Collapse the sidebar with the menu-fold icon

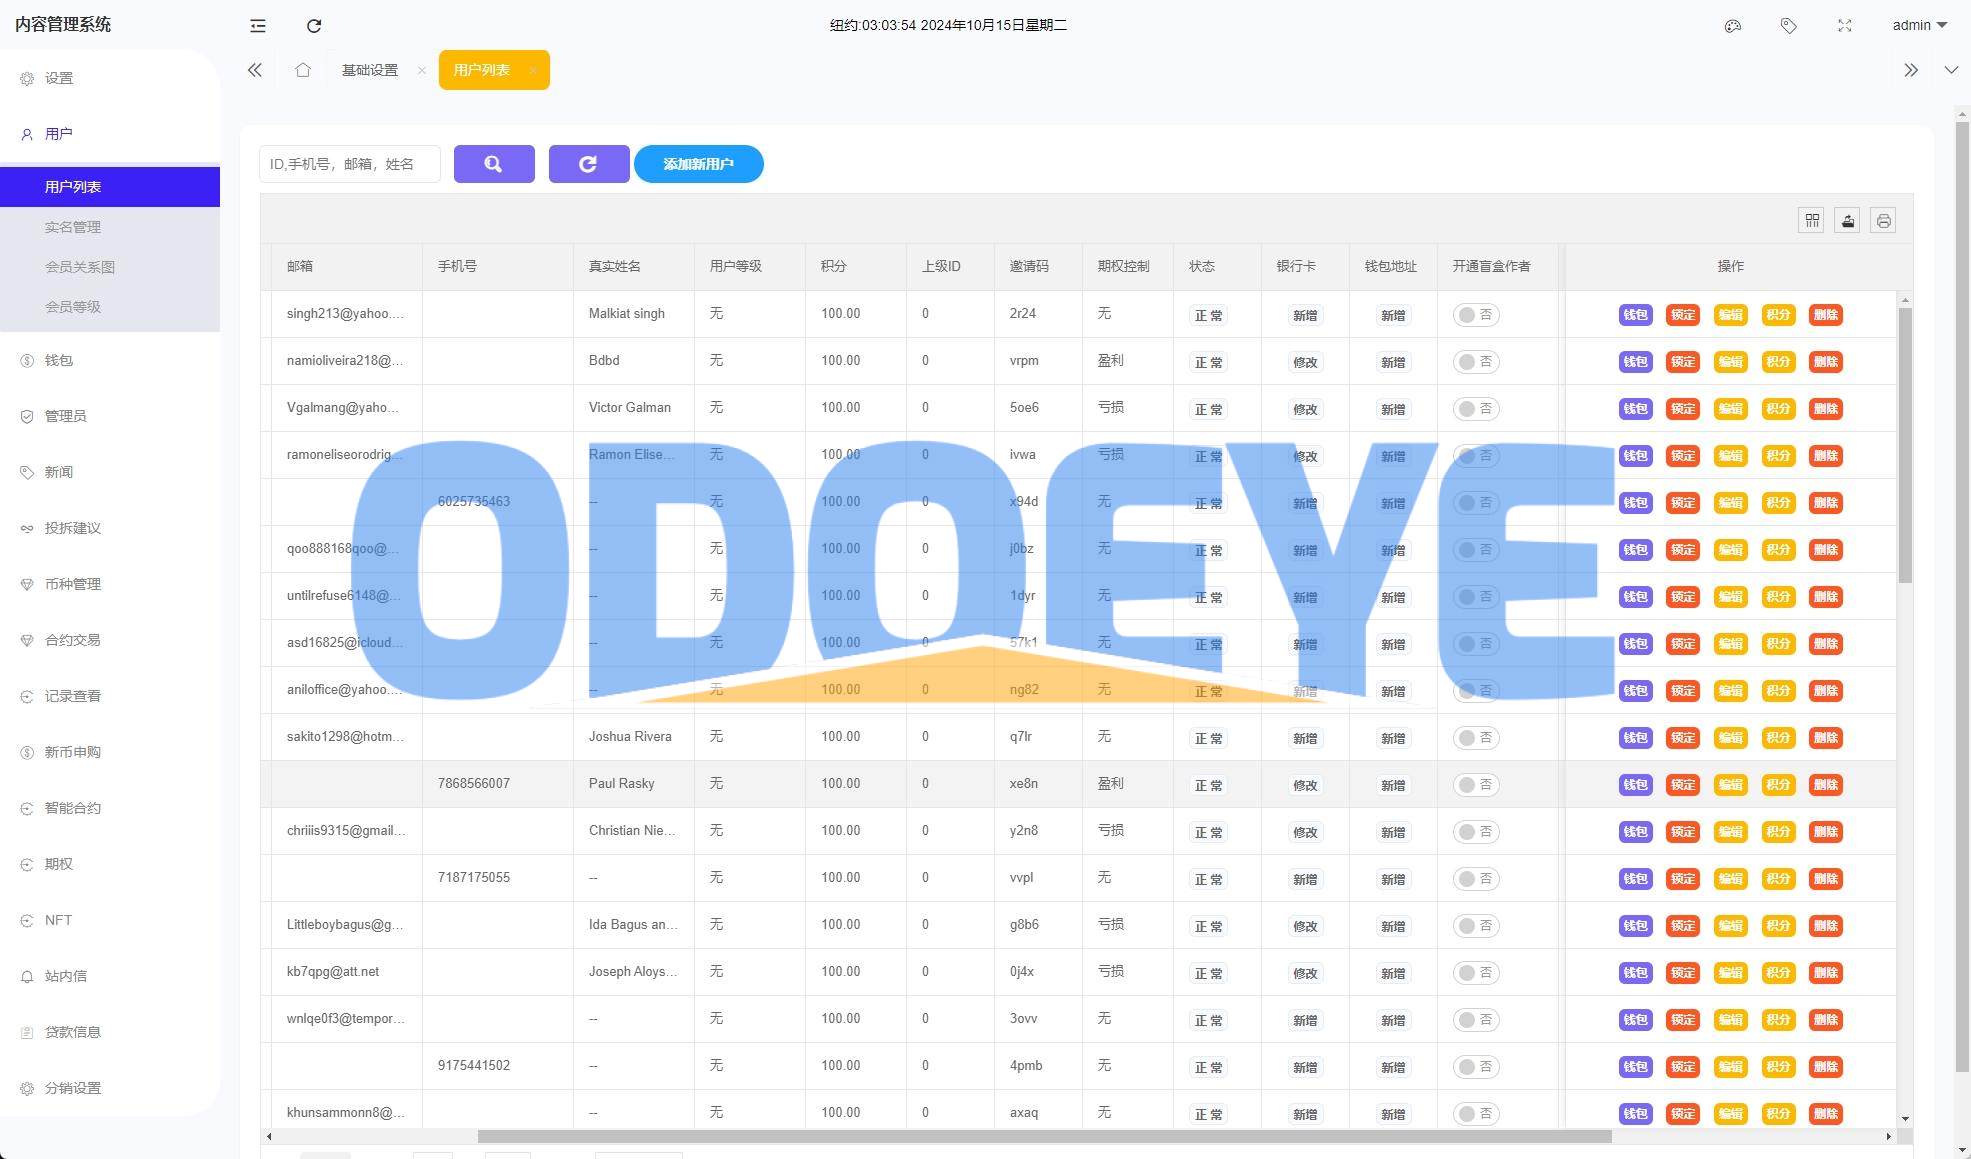click(257, 26)
